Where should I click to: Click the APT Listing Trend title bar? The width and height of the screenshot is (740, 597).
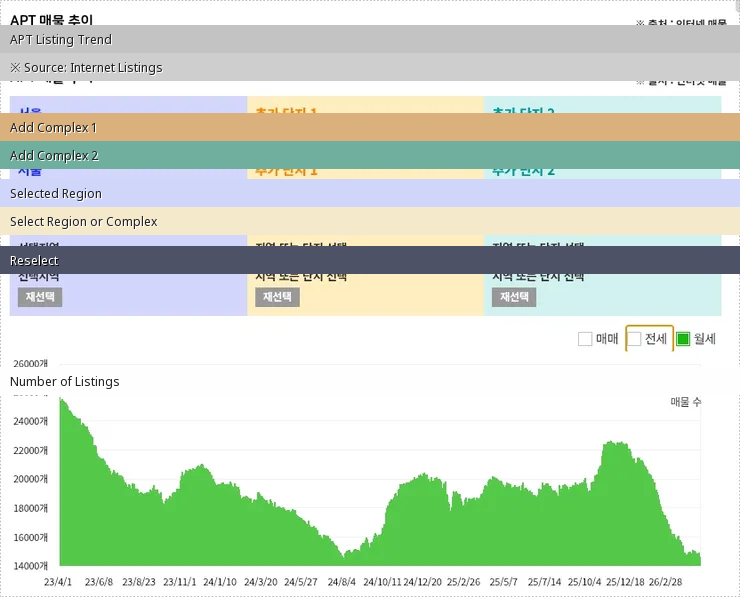pyautogui.click(x=370, y=40)
